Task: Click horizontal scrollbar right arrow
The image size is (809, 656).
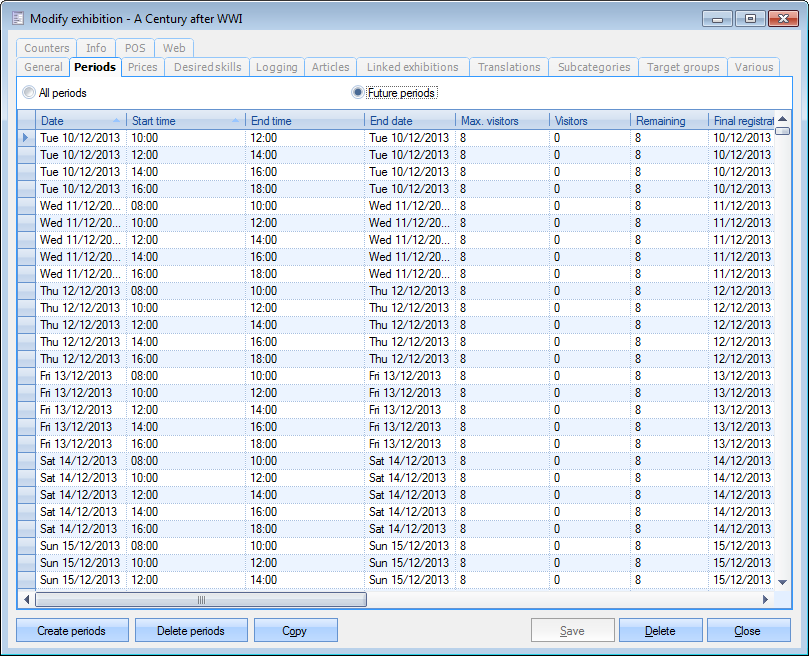Action: (x=766, y=600)
